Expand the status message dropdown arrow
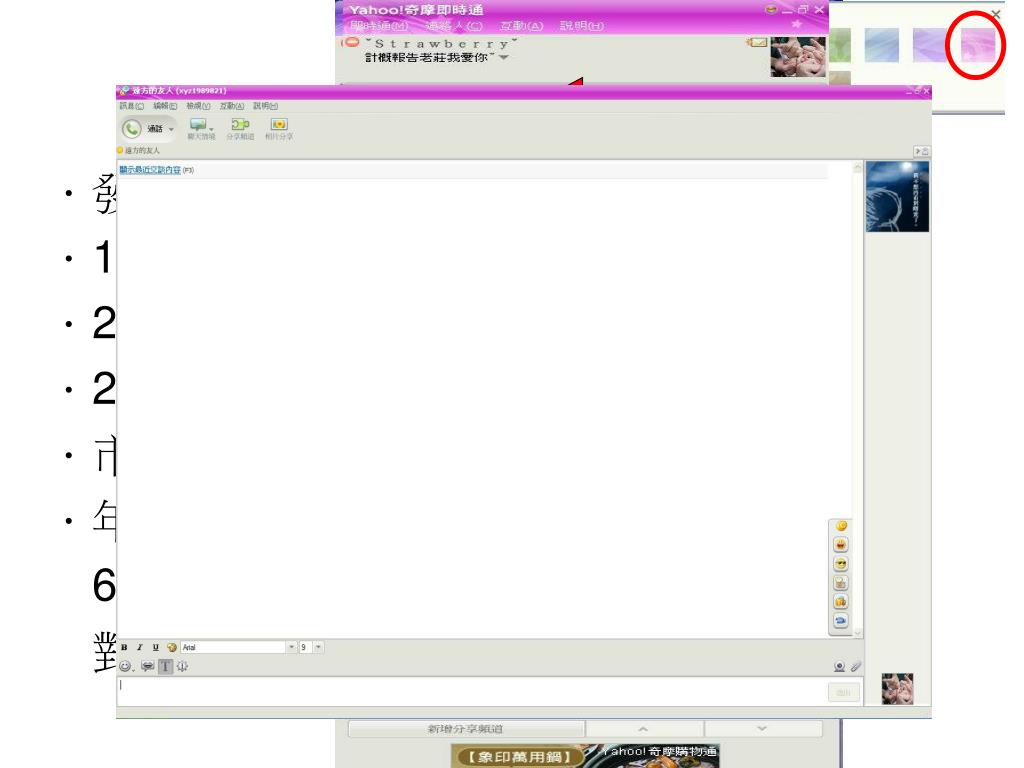This screenshot has height=768, width=1024. (x=504, y=57)
